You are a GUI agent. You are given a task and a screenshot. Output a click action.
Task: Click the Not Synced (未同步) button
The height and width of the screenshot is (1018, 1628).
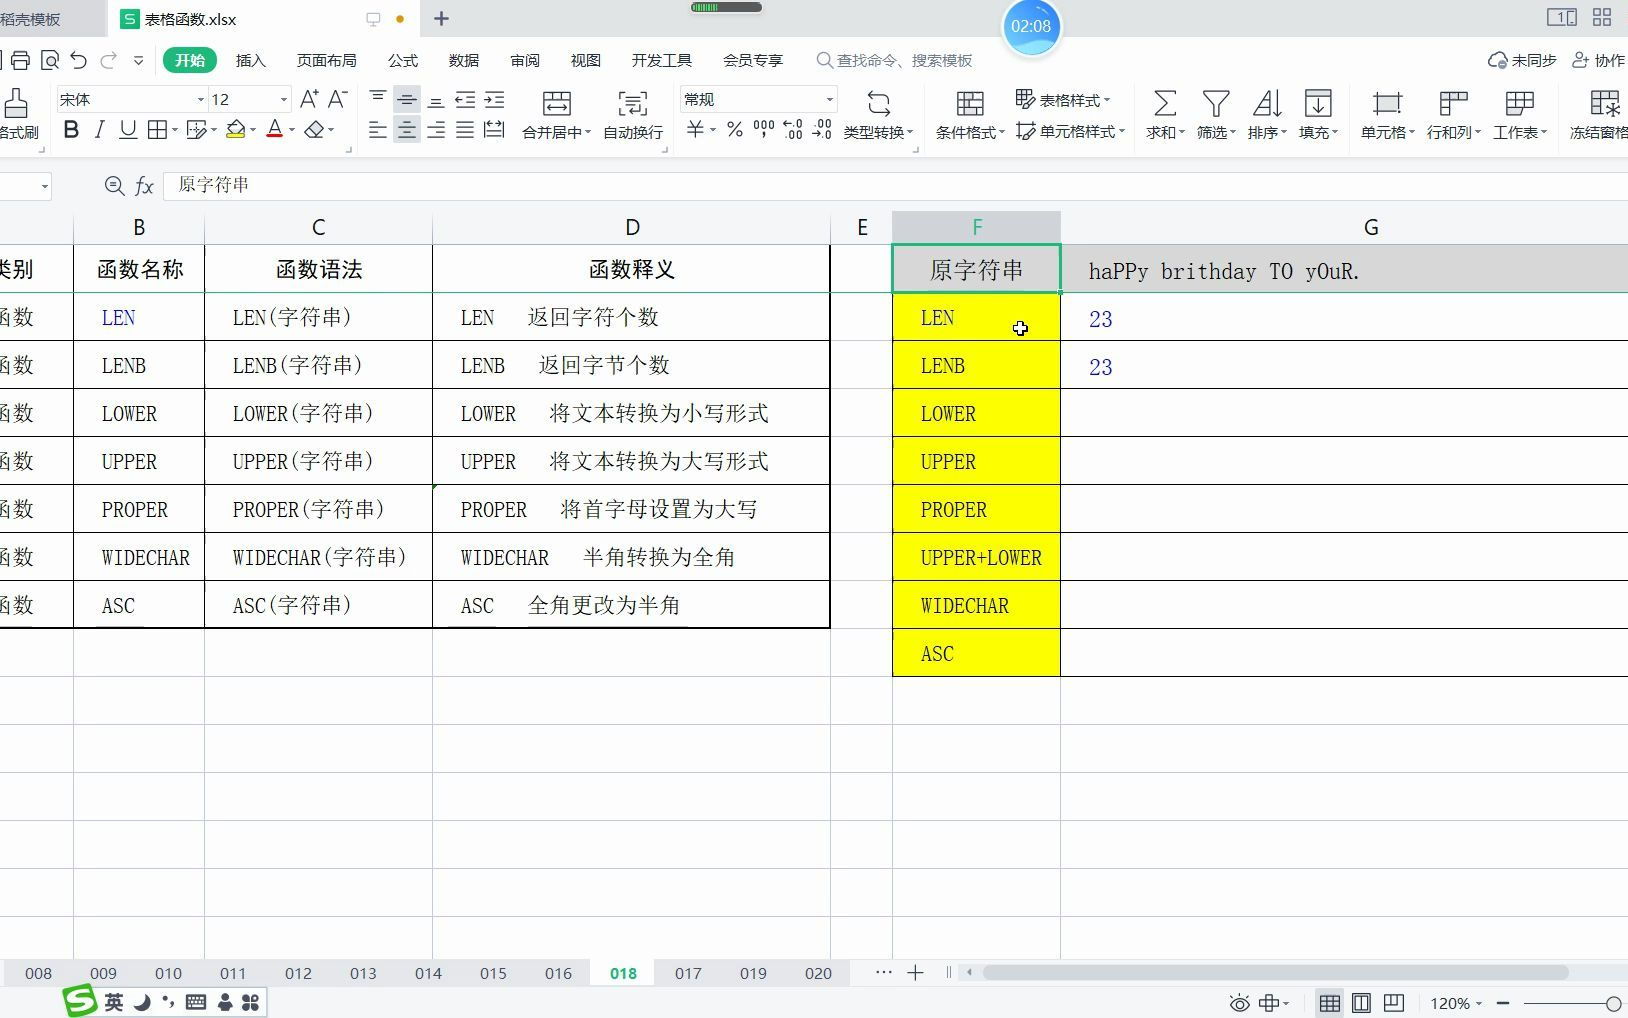coord(1522,60)
